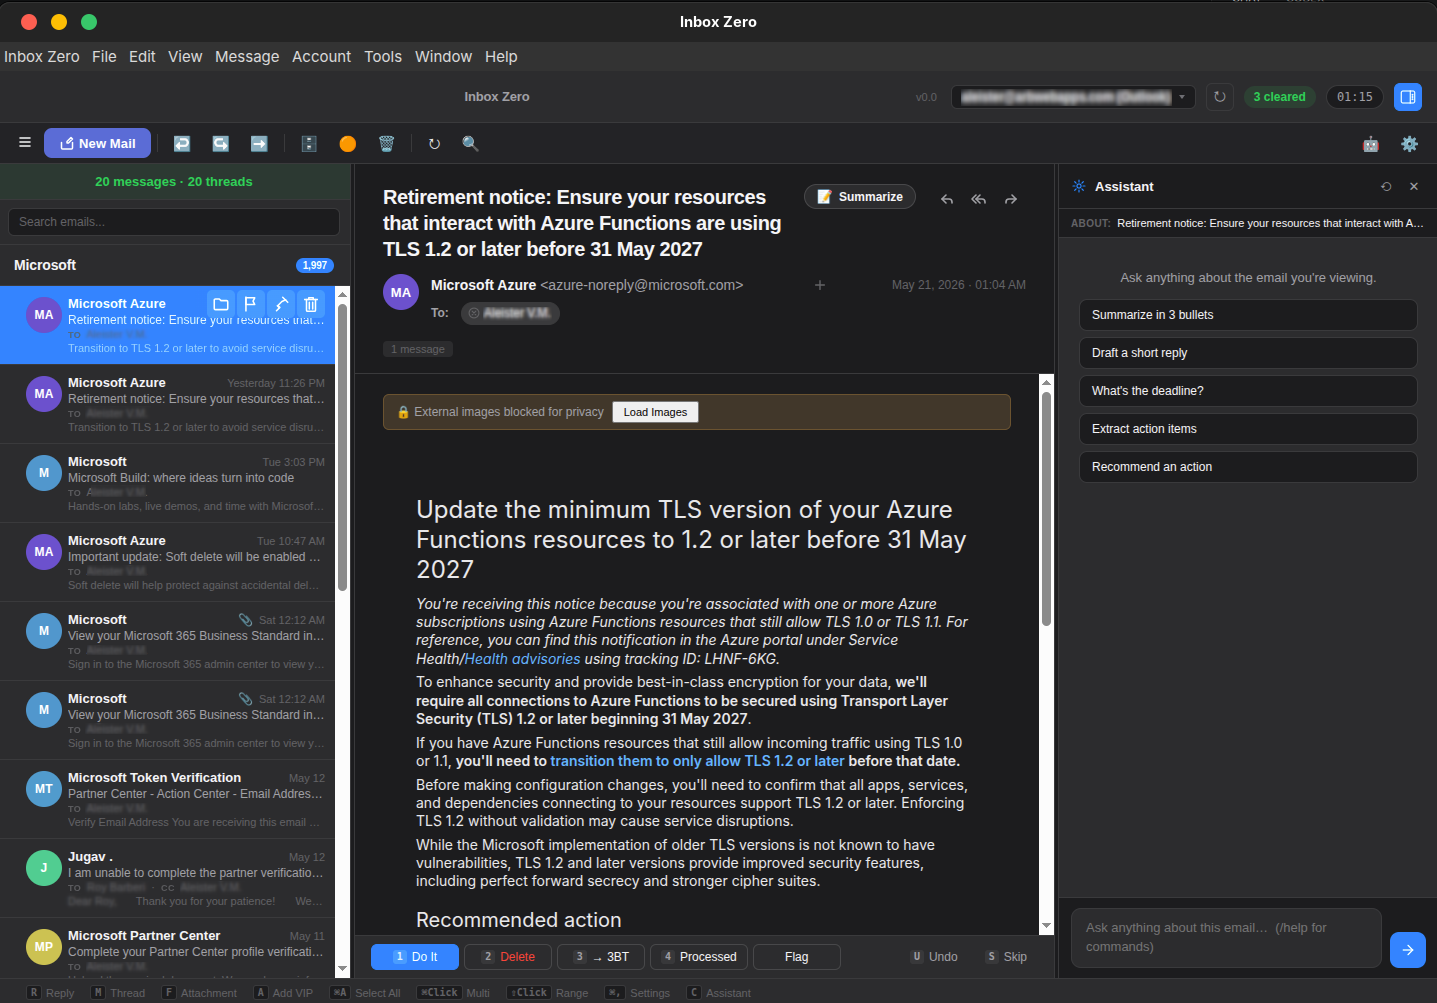Send the assistant message arrow button
This screenshot has width=1437, height=1003.
1408,950
